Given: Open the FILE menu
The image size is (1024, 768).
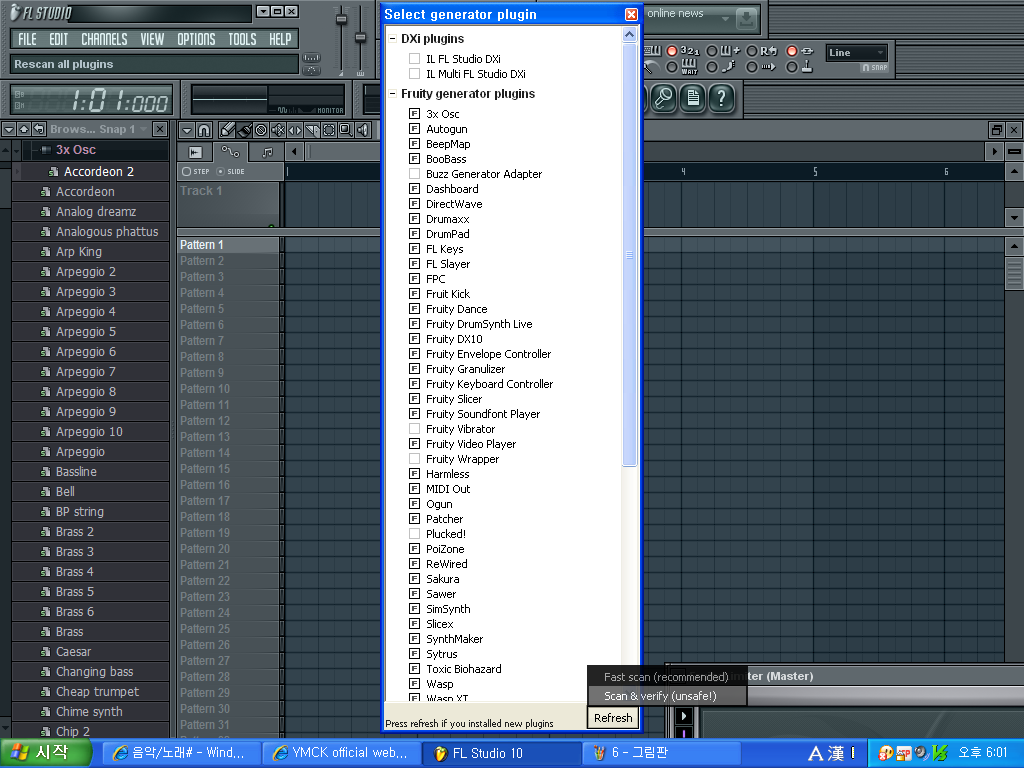Looking at the screenshot, I should 27,39.
